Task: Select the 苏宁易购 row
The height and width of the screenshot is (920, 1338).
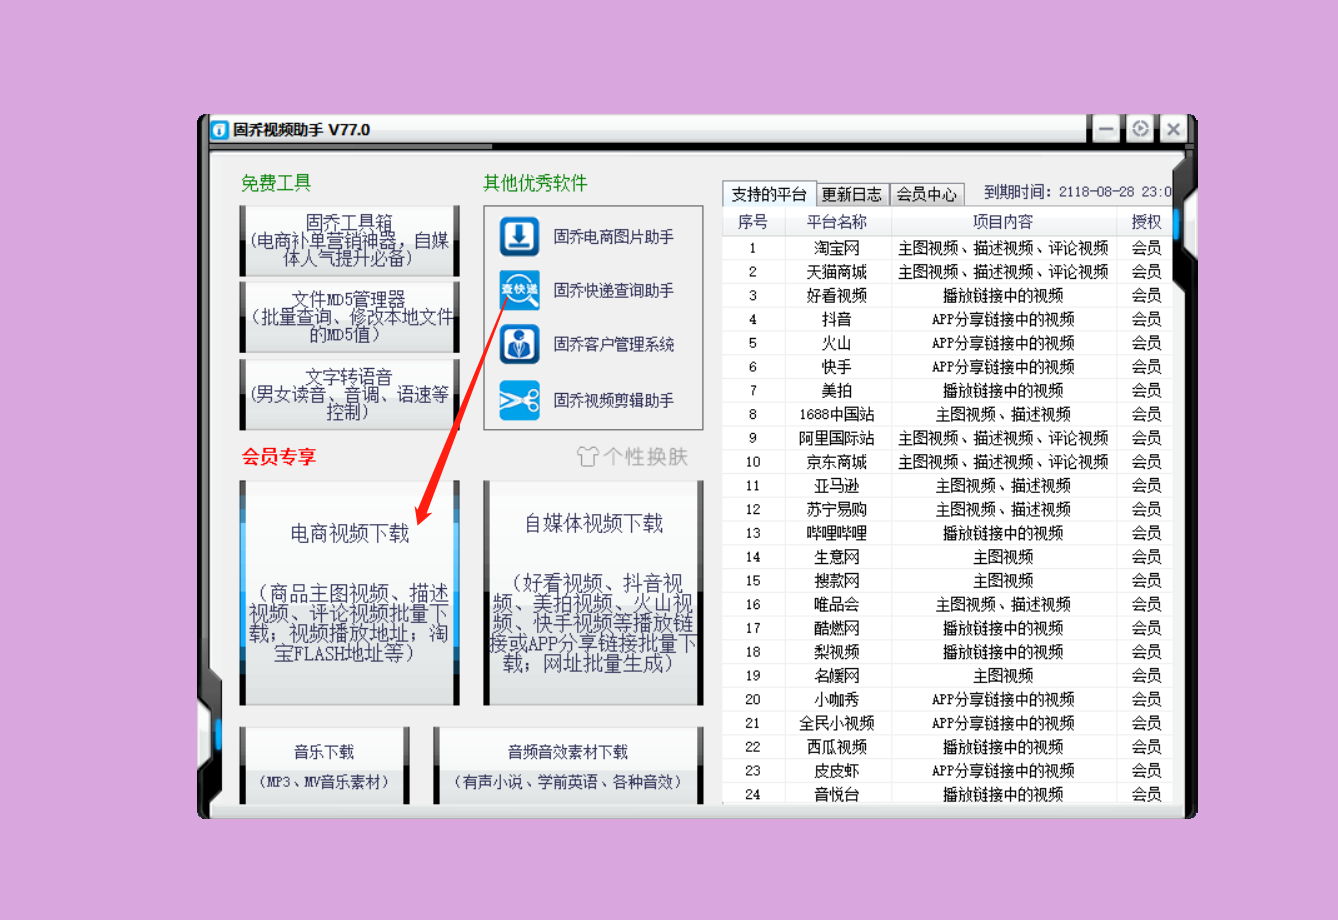Action: 947,509
